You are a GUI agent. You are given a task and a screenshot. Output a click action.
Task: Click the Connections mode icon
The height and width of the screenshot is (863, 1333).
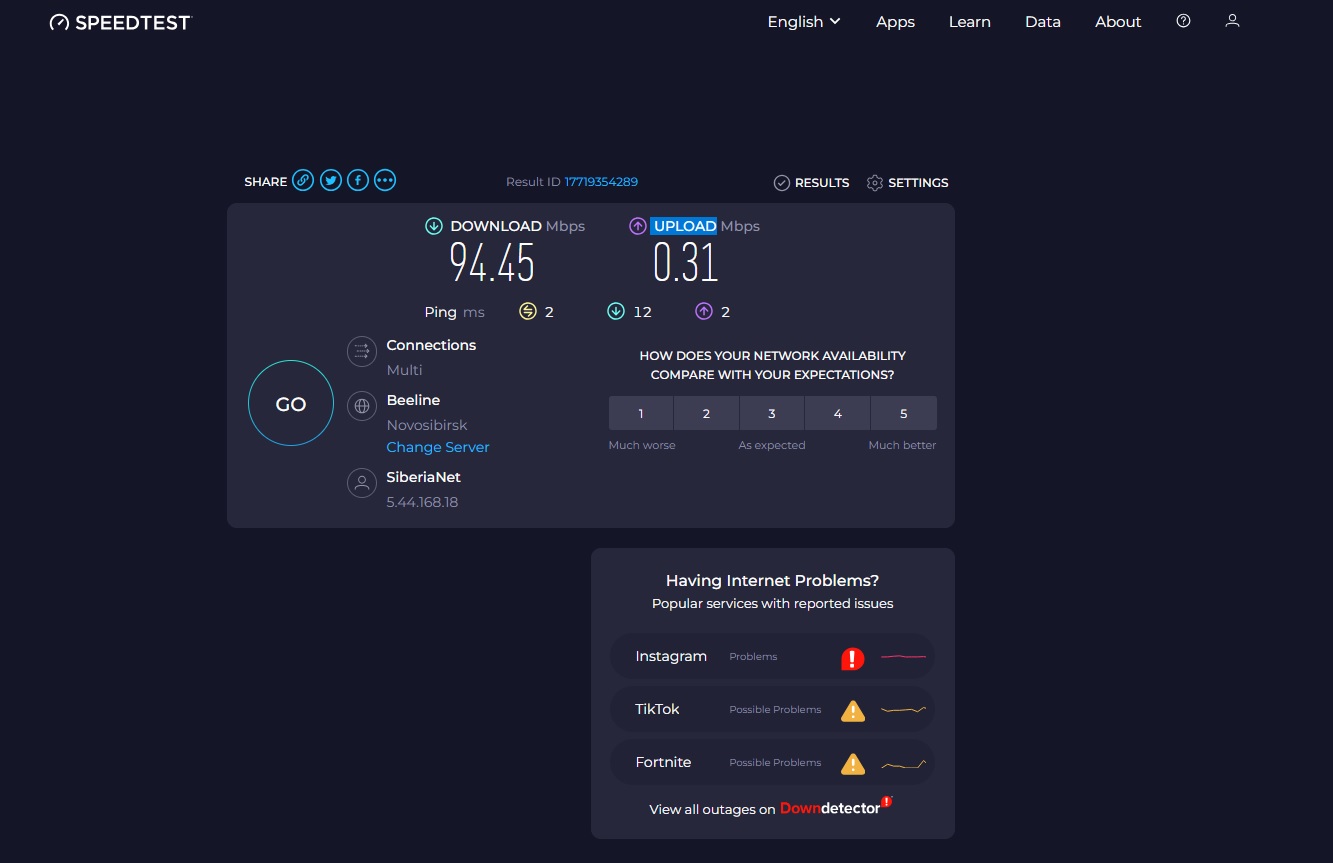[361, 351]
